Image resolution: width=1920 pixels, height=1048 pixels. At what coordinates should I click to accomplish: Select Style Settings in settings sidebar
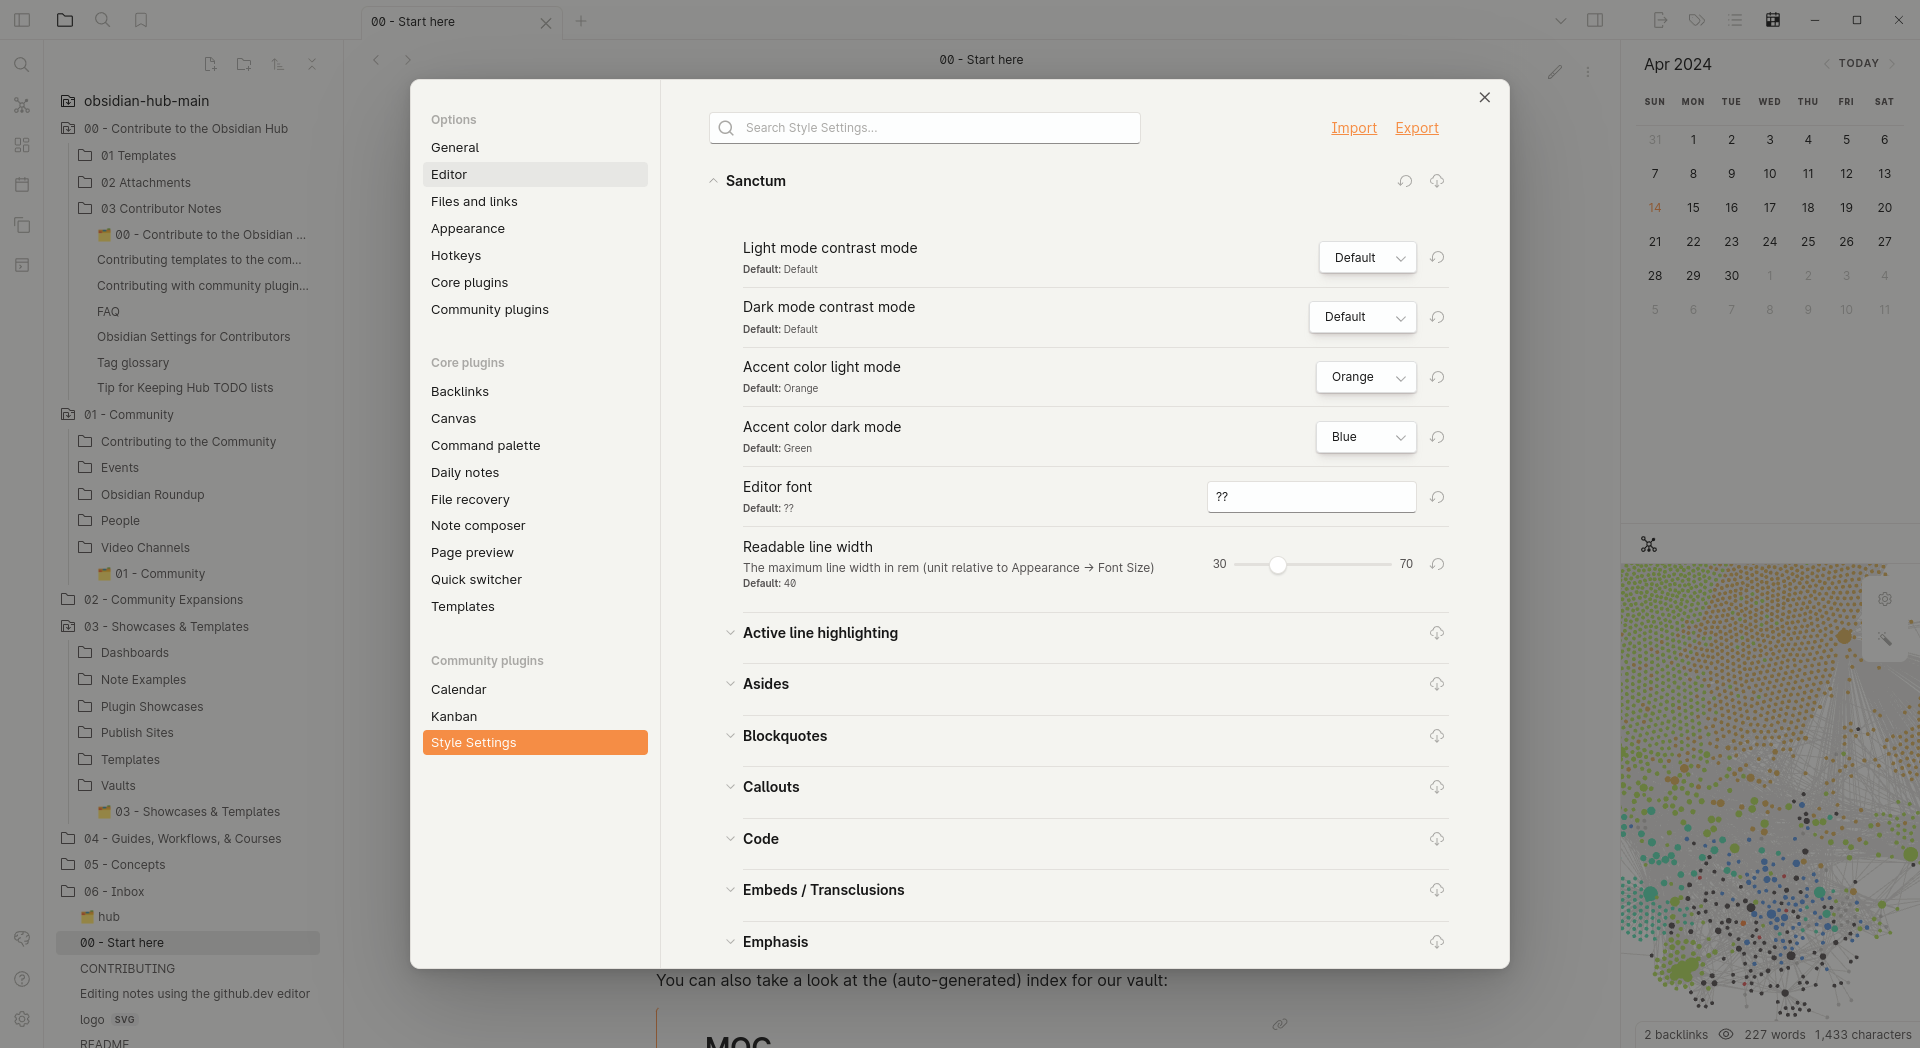(535, 743)
